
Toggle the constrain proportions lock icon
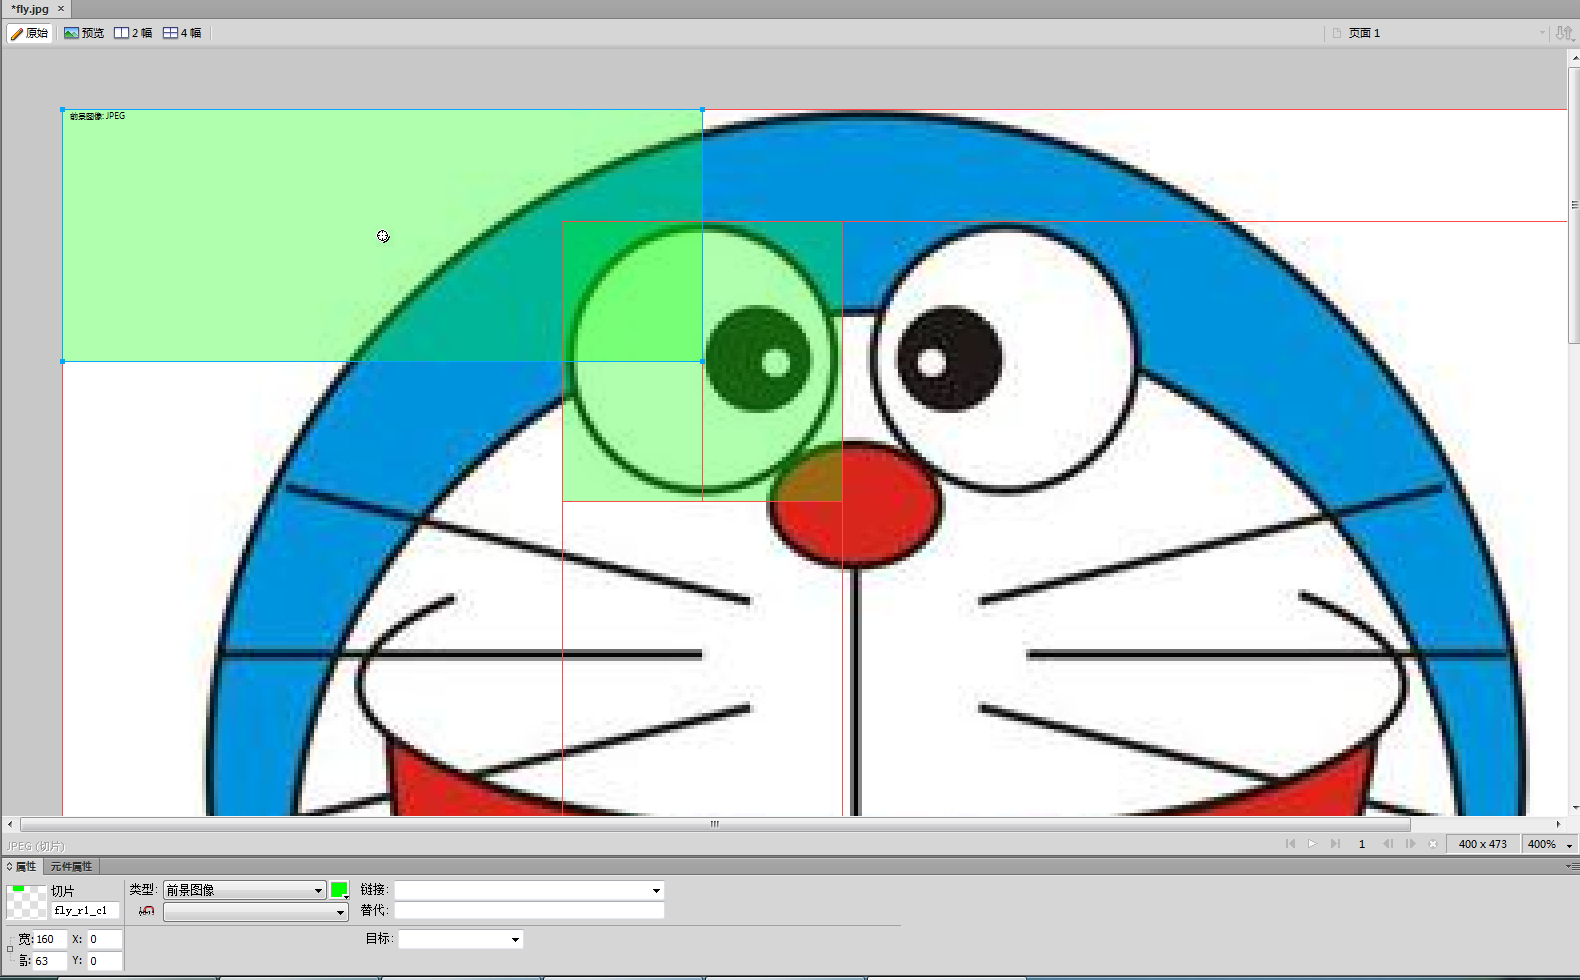10,949
